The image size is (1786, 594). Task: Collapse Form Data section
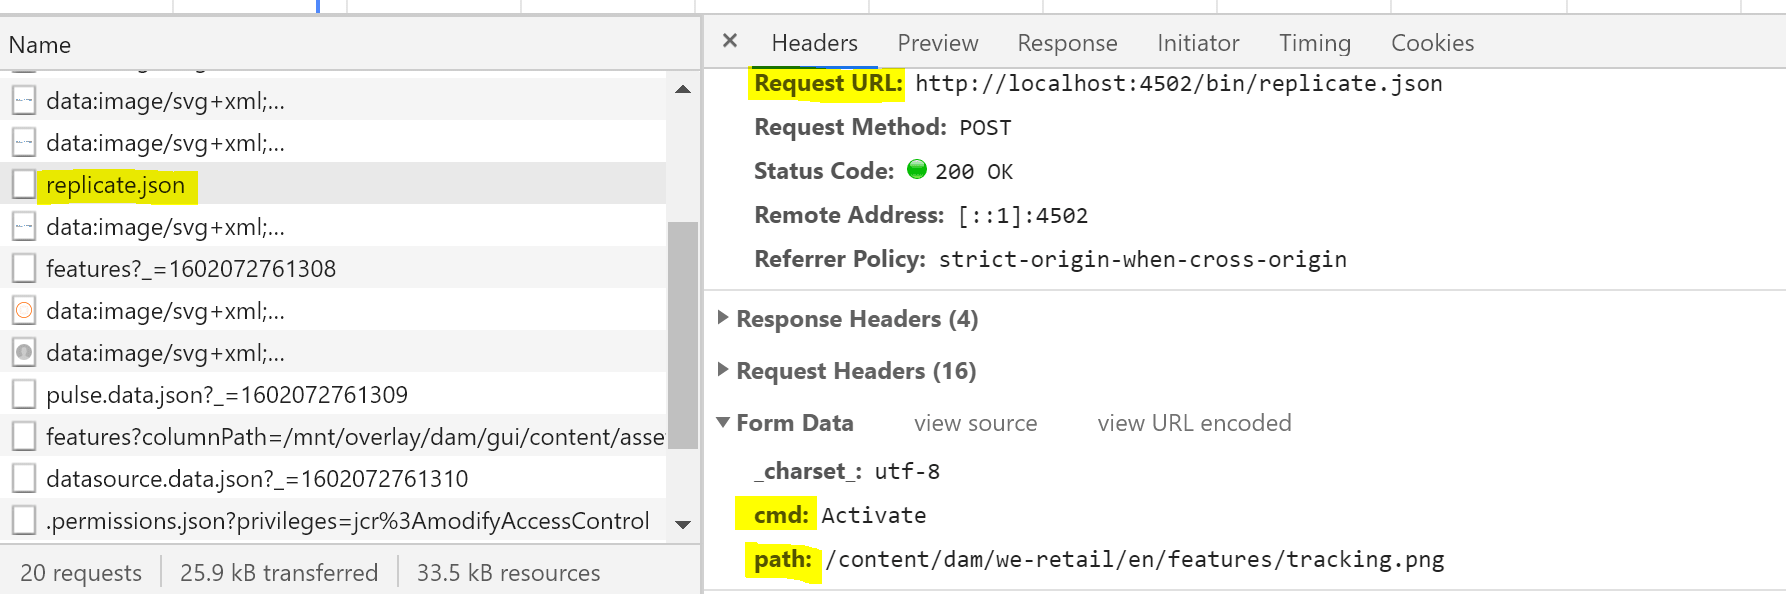[723, 423]
